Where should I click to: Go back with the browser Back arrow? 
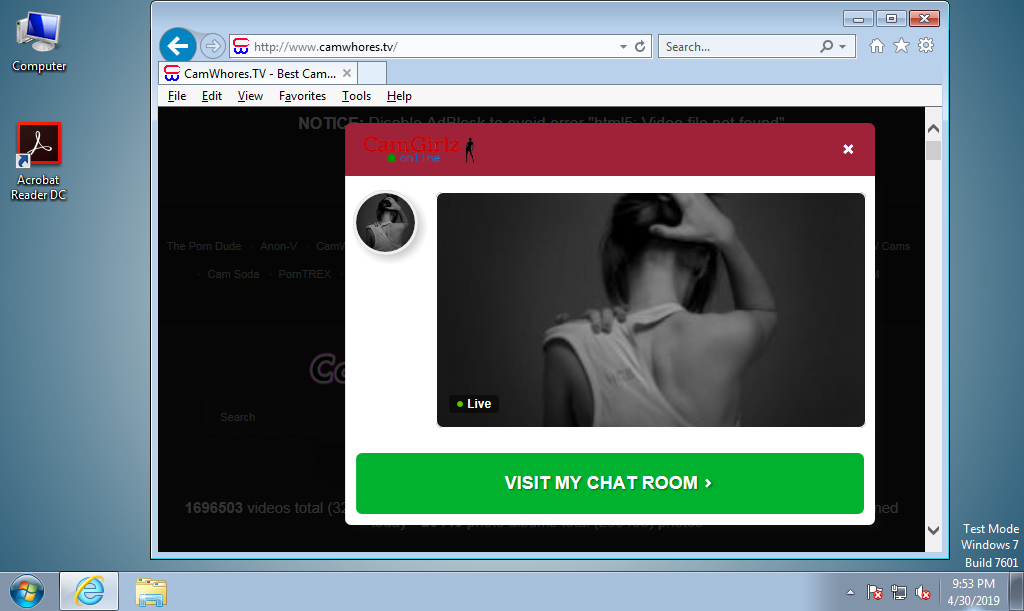pyautogui.click(x=178, y=46)
